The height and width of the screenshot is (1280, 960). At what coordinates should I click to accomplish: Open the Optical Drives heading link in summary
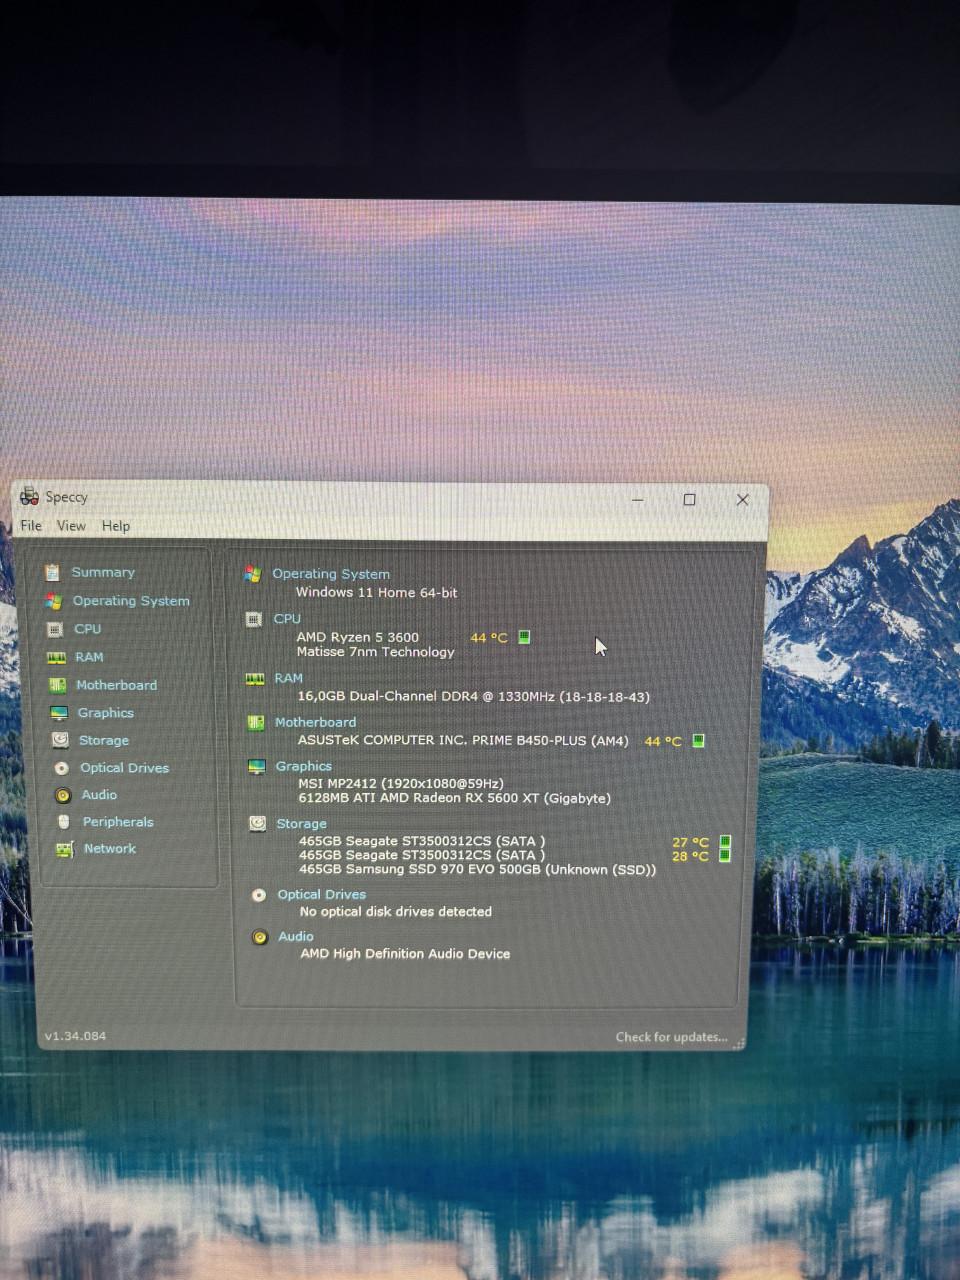322,895
